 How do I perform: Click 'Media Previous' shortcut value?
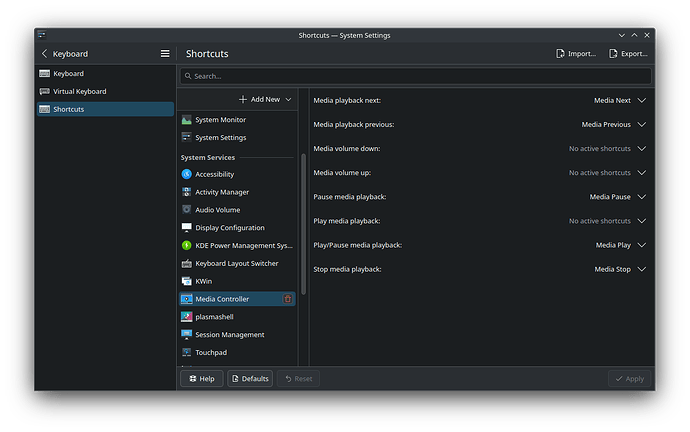click(x=606, y=124)
